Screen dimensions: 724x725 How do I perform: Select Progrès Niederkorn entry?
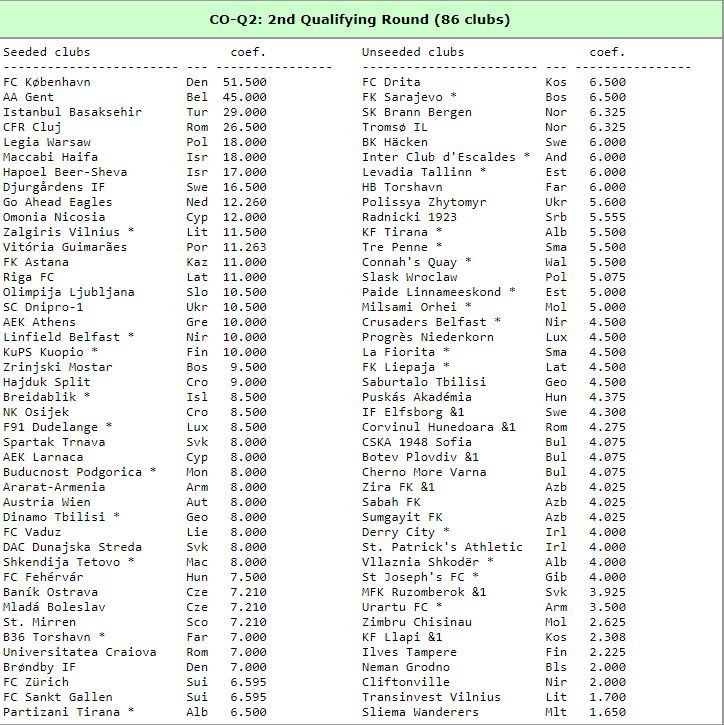click(428, 337)
